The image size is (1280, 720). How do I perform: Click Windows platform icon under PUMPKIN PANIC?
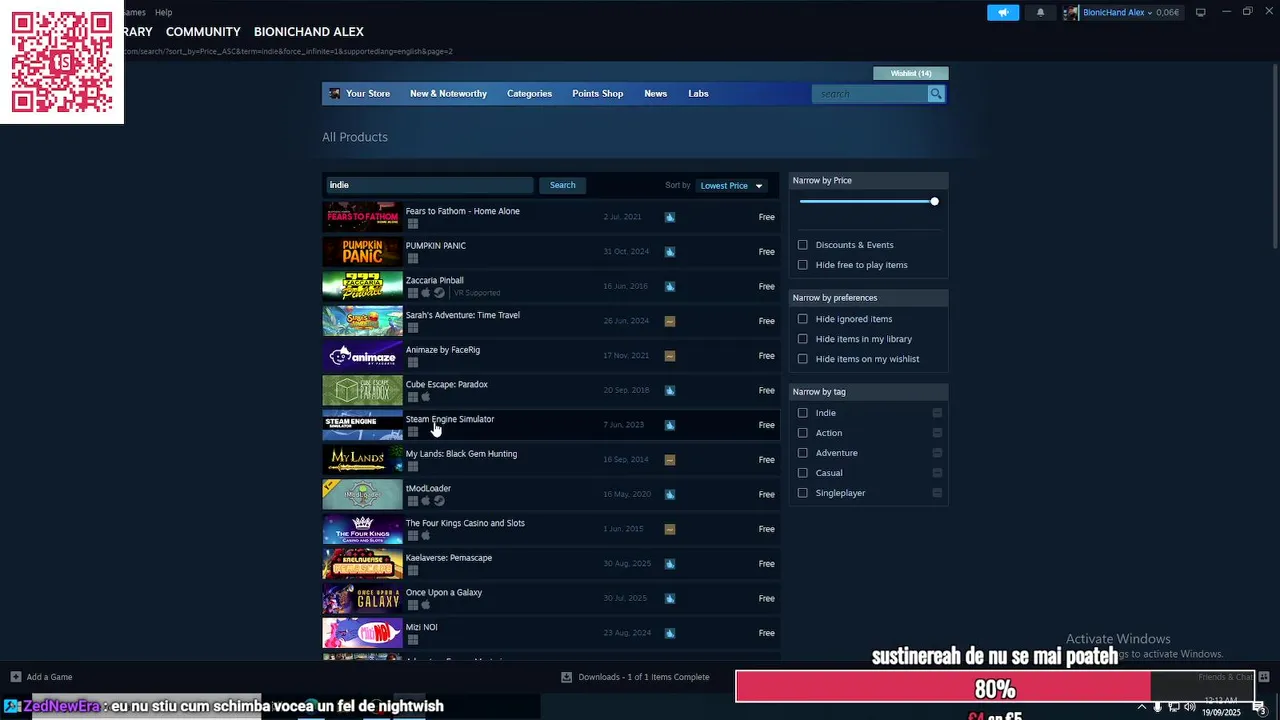412,259
